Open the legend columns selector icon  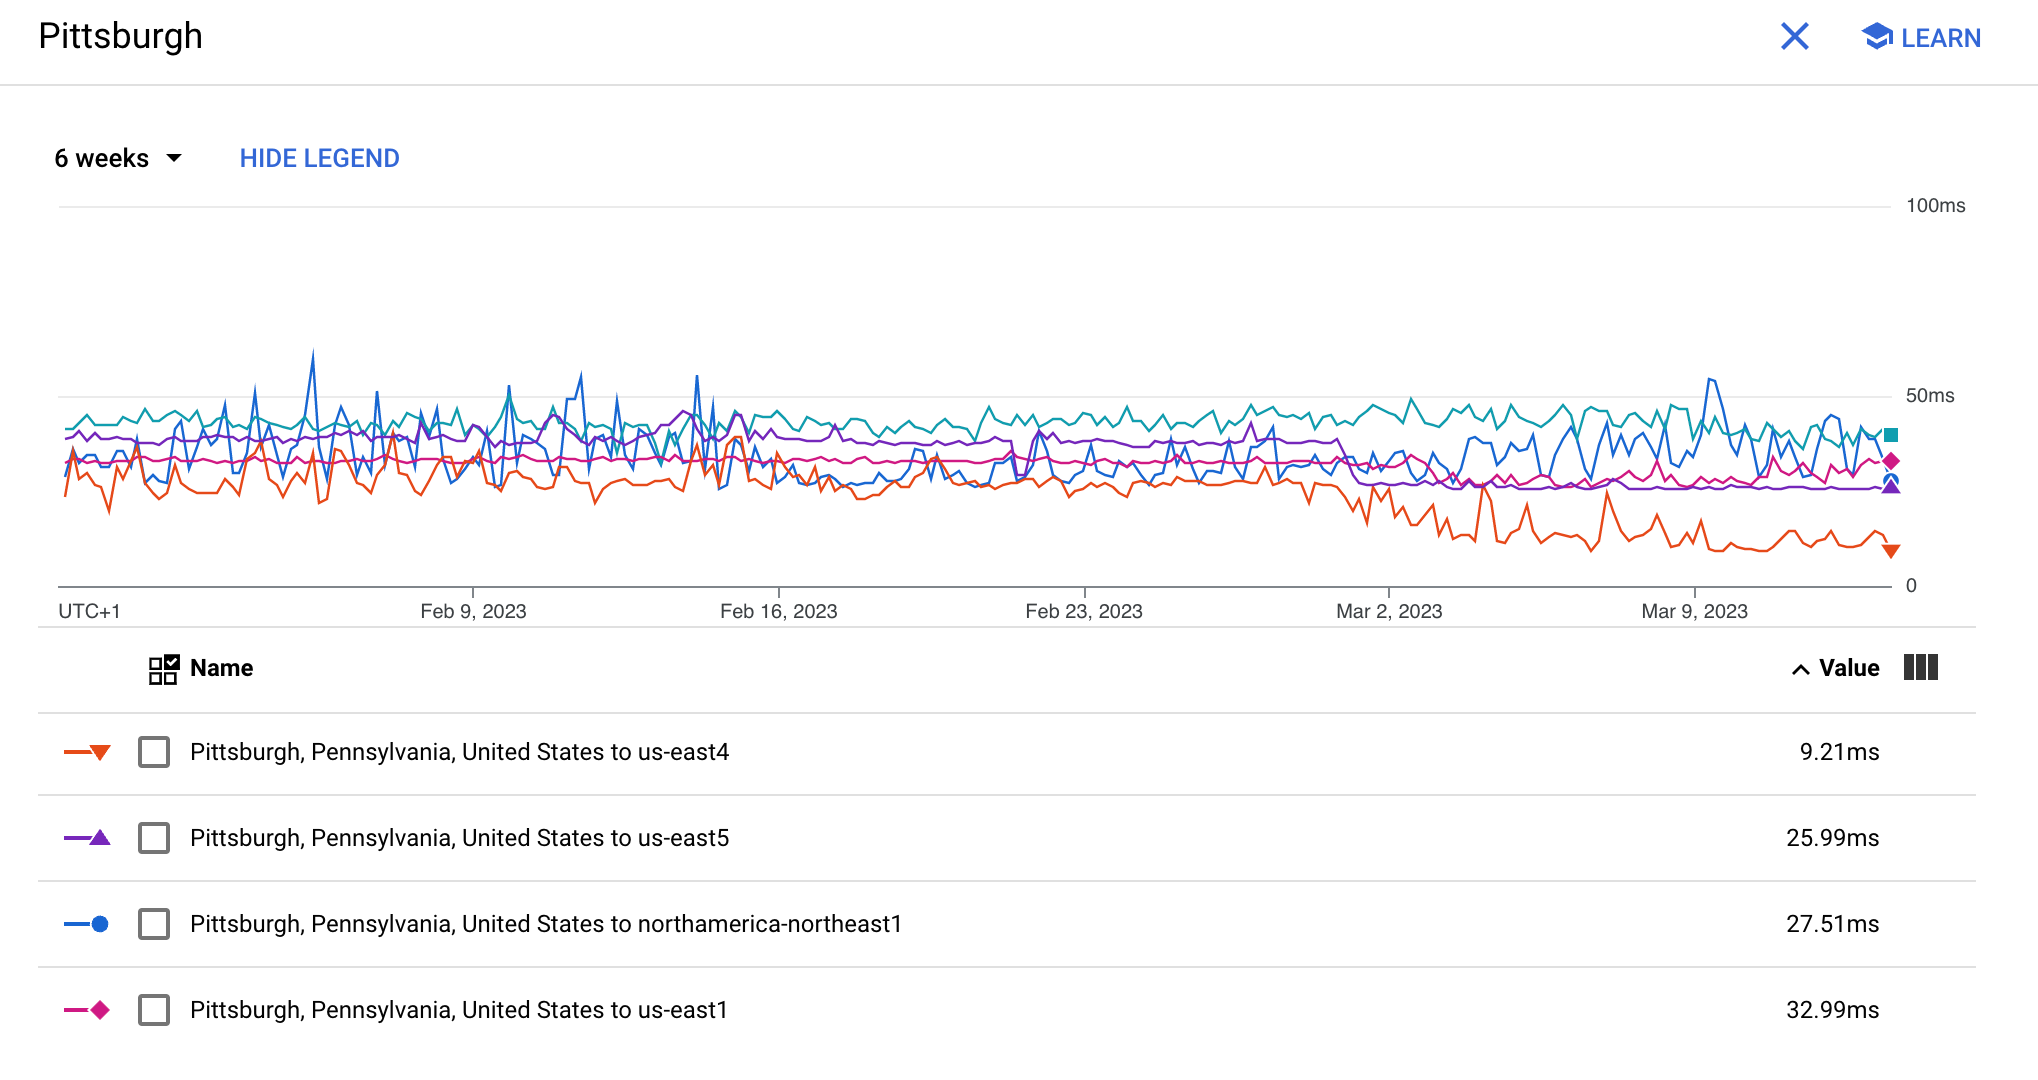1920,668
